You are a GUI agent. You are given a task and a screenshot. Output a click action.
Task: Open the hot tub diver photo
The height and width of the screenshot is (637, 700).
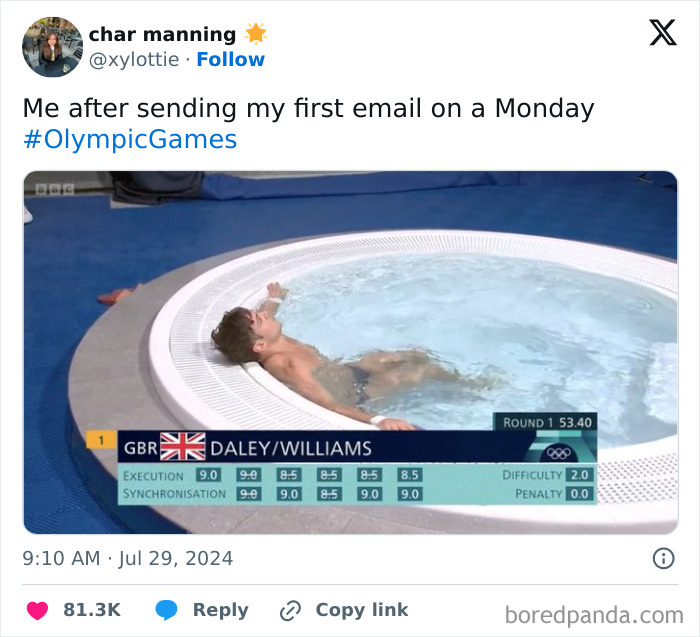[350, 352]
